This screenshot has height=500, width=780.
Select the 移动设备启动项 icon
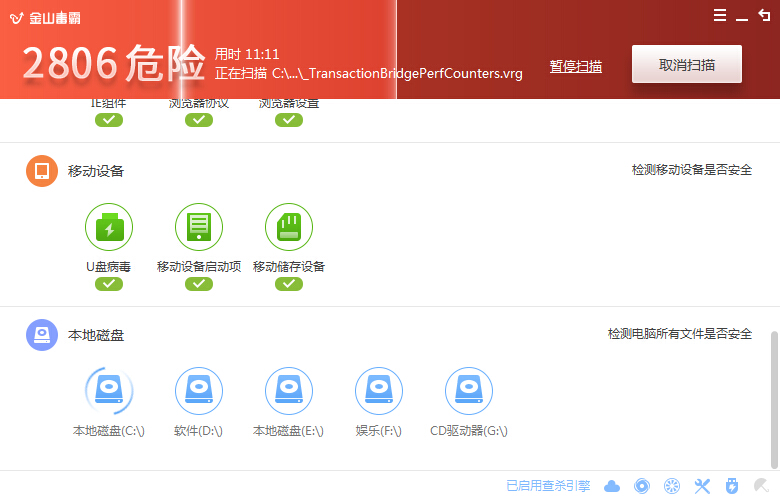pos(199,227)
